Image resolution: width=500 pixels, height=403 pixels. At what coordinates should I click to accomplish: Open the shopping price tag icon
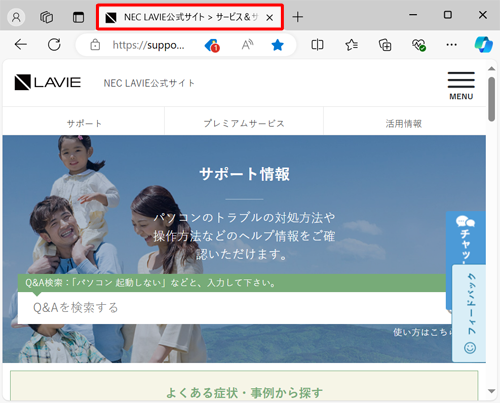point(212,45)
